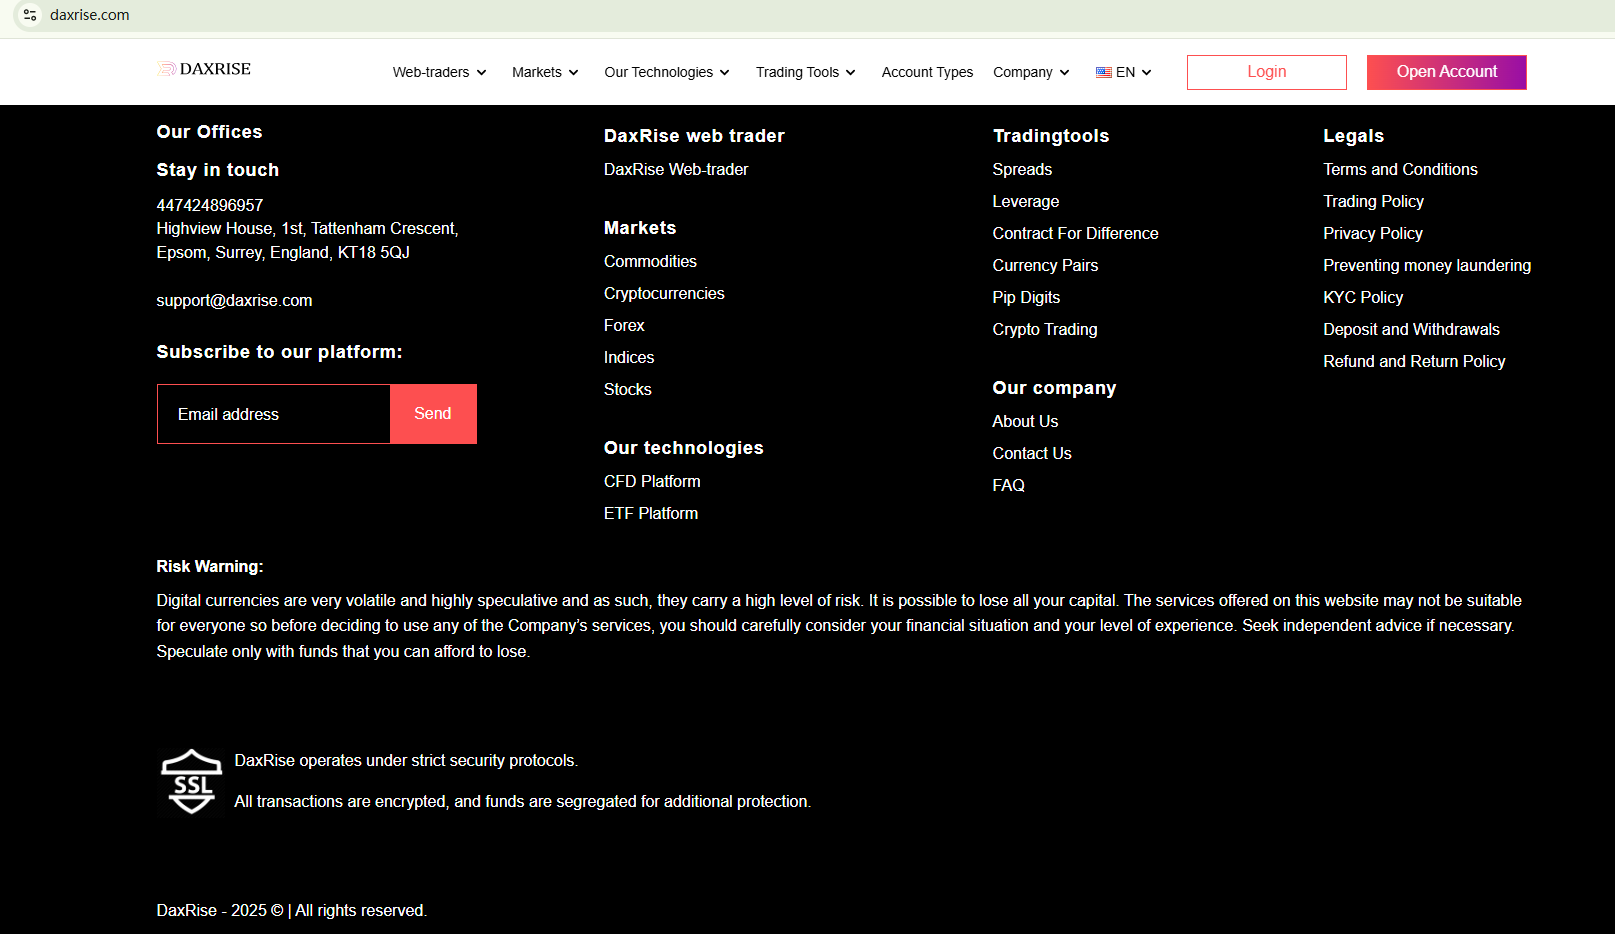
Task: Open the ETF Platform link
Action: [x=651, y=514]
